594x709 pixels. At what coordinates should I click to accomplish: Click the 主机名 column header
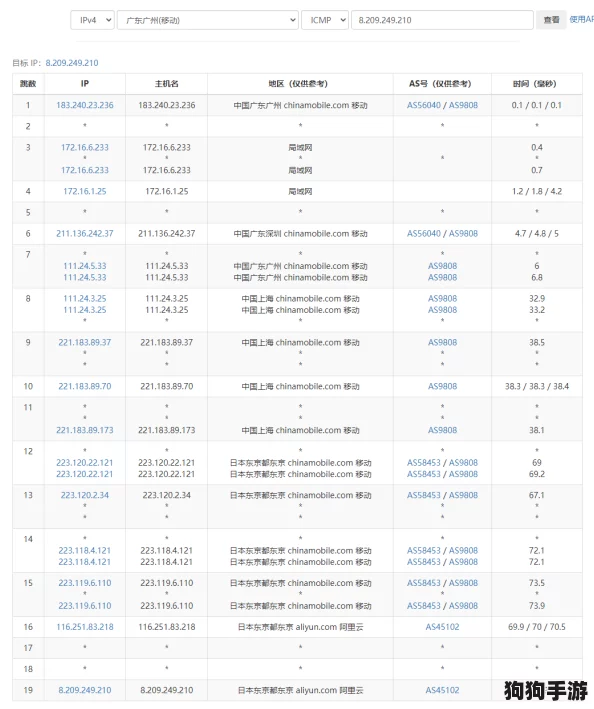coord(166,84)
